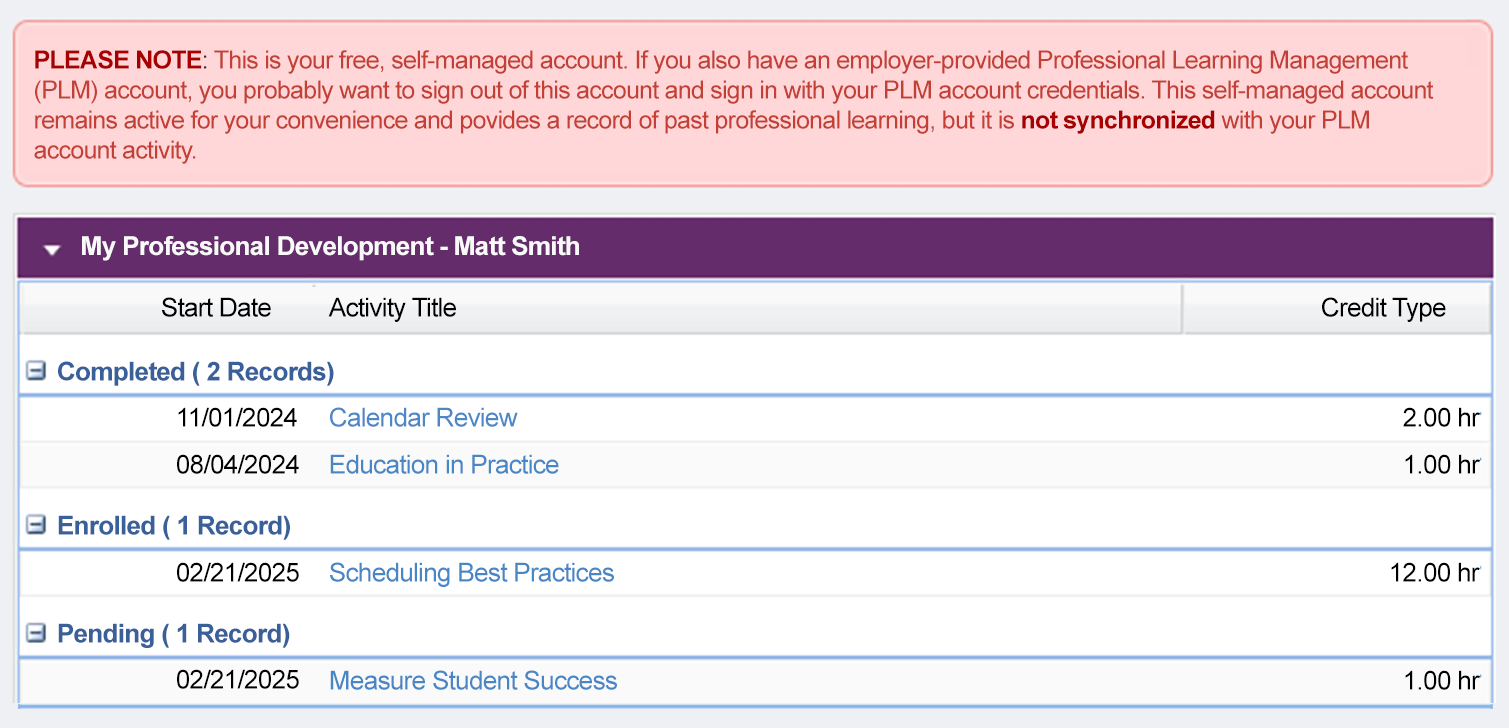
Task: Select the My Professional Development - Matt Smith header
Action: 330,246
